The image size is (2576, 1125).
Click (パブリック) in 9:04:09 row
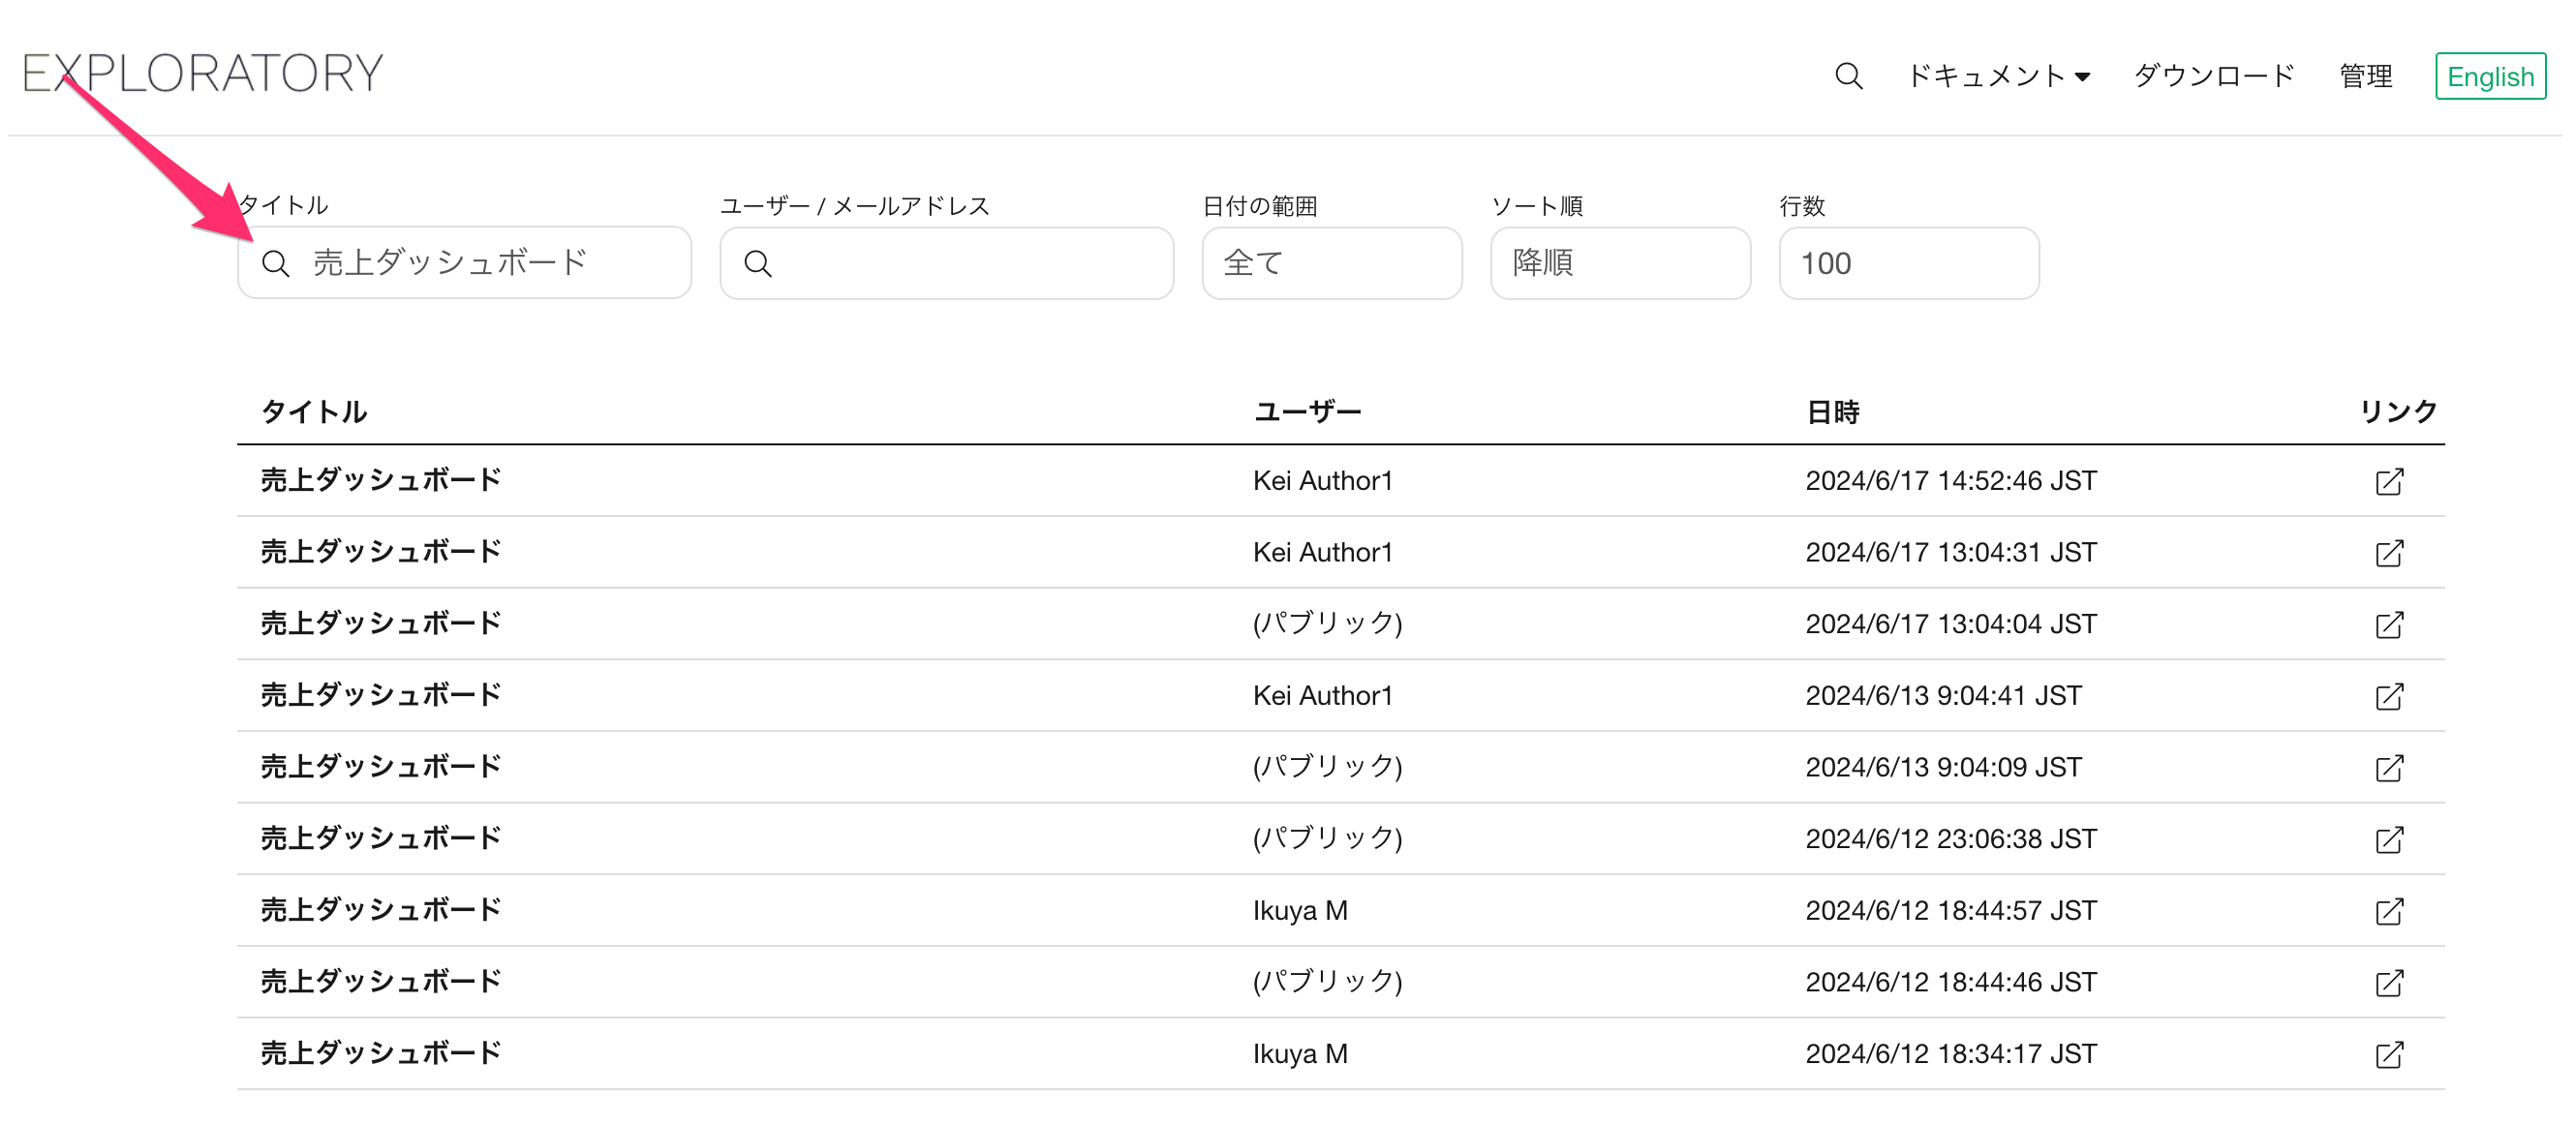[1327, 767]
